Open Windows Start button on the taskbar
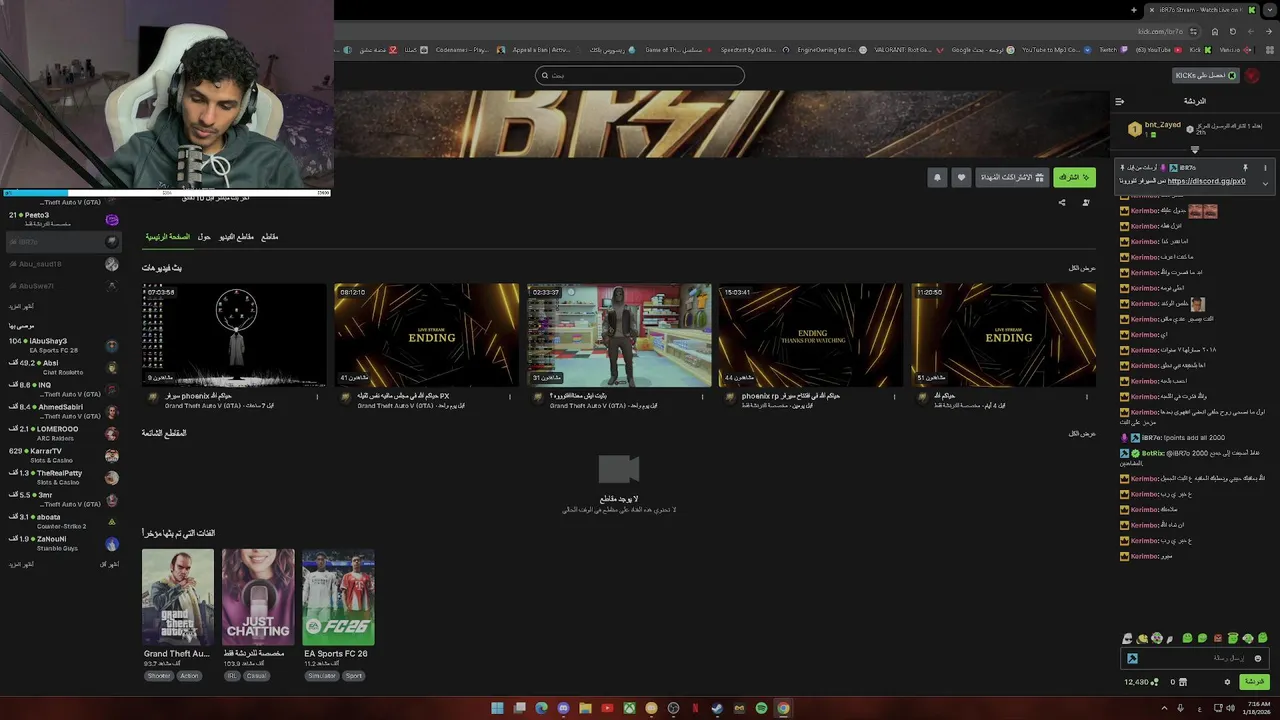 click(497, 708)
